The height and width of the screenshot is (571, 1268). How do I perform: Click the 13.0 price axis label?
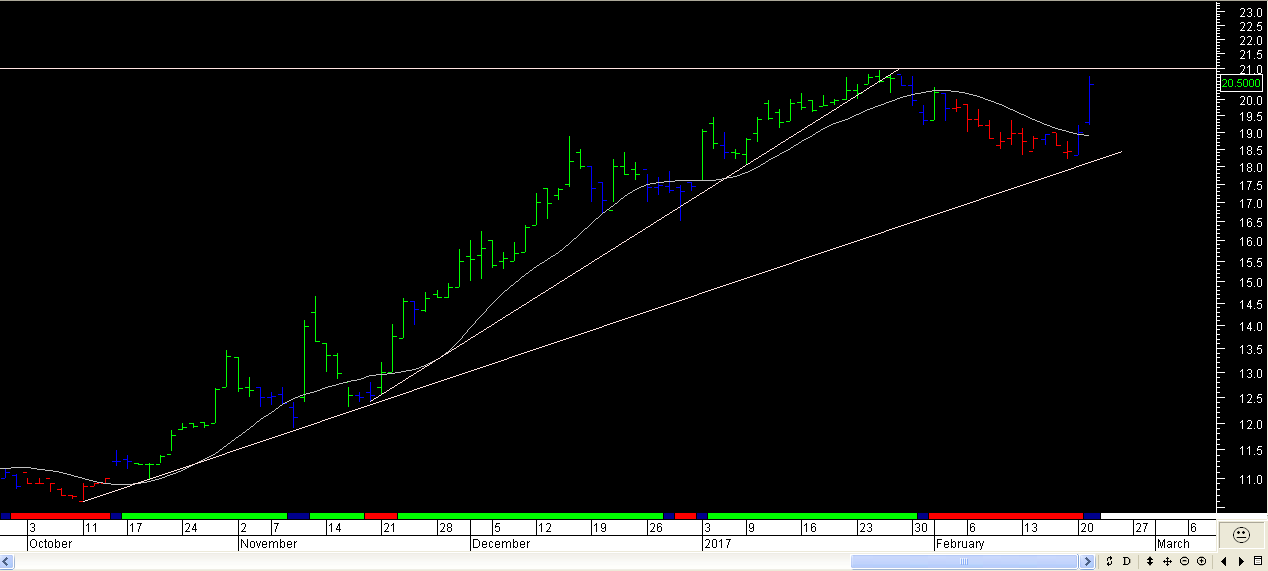(x=1249, y=373)
